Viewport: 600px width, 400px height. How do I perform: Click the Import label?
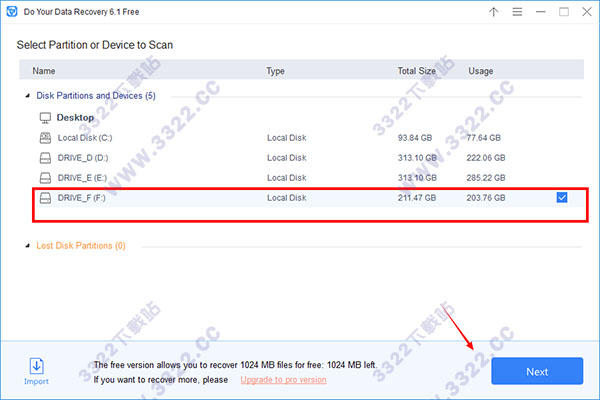[x=36, y=381]
